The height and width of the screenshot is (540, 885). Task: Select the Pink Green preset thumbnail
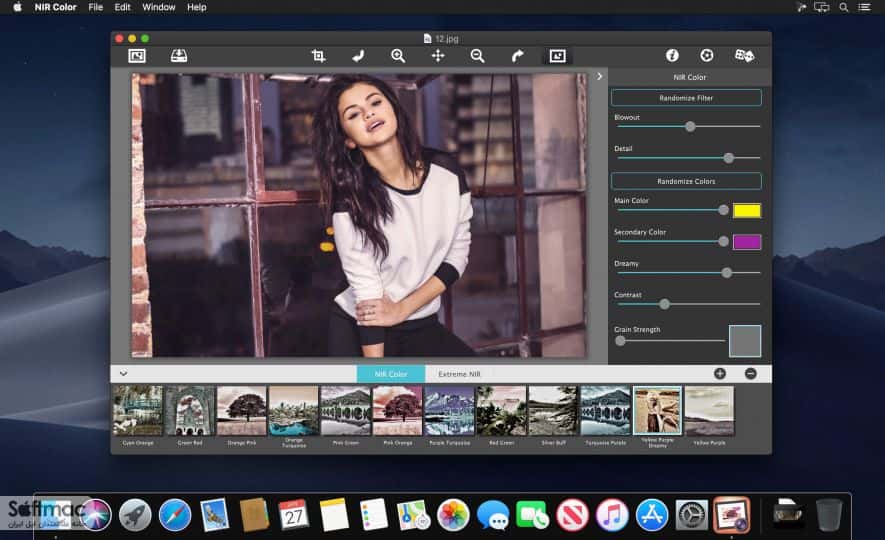pyautogui.click(x=345, y=411)
